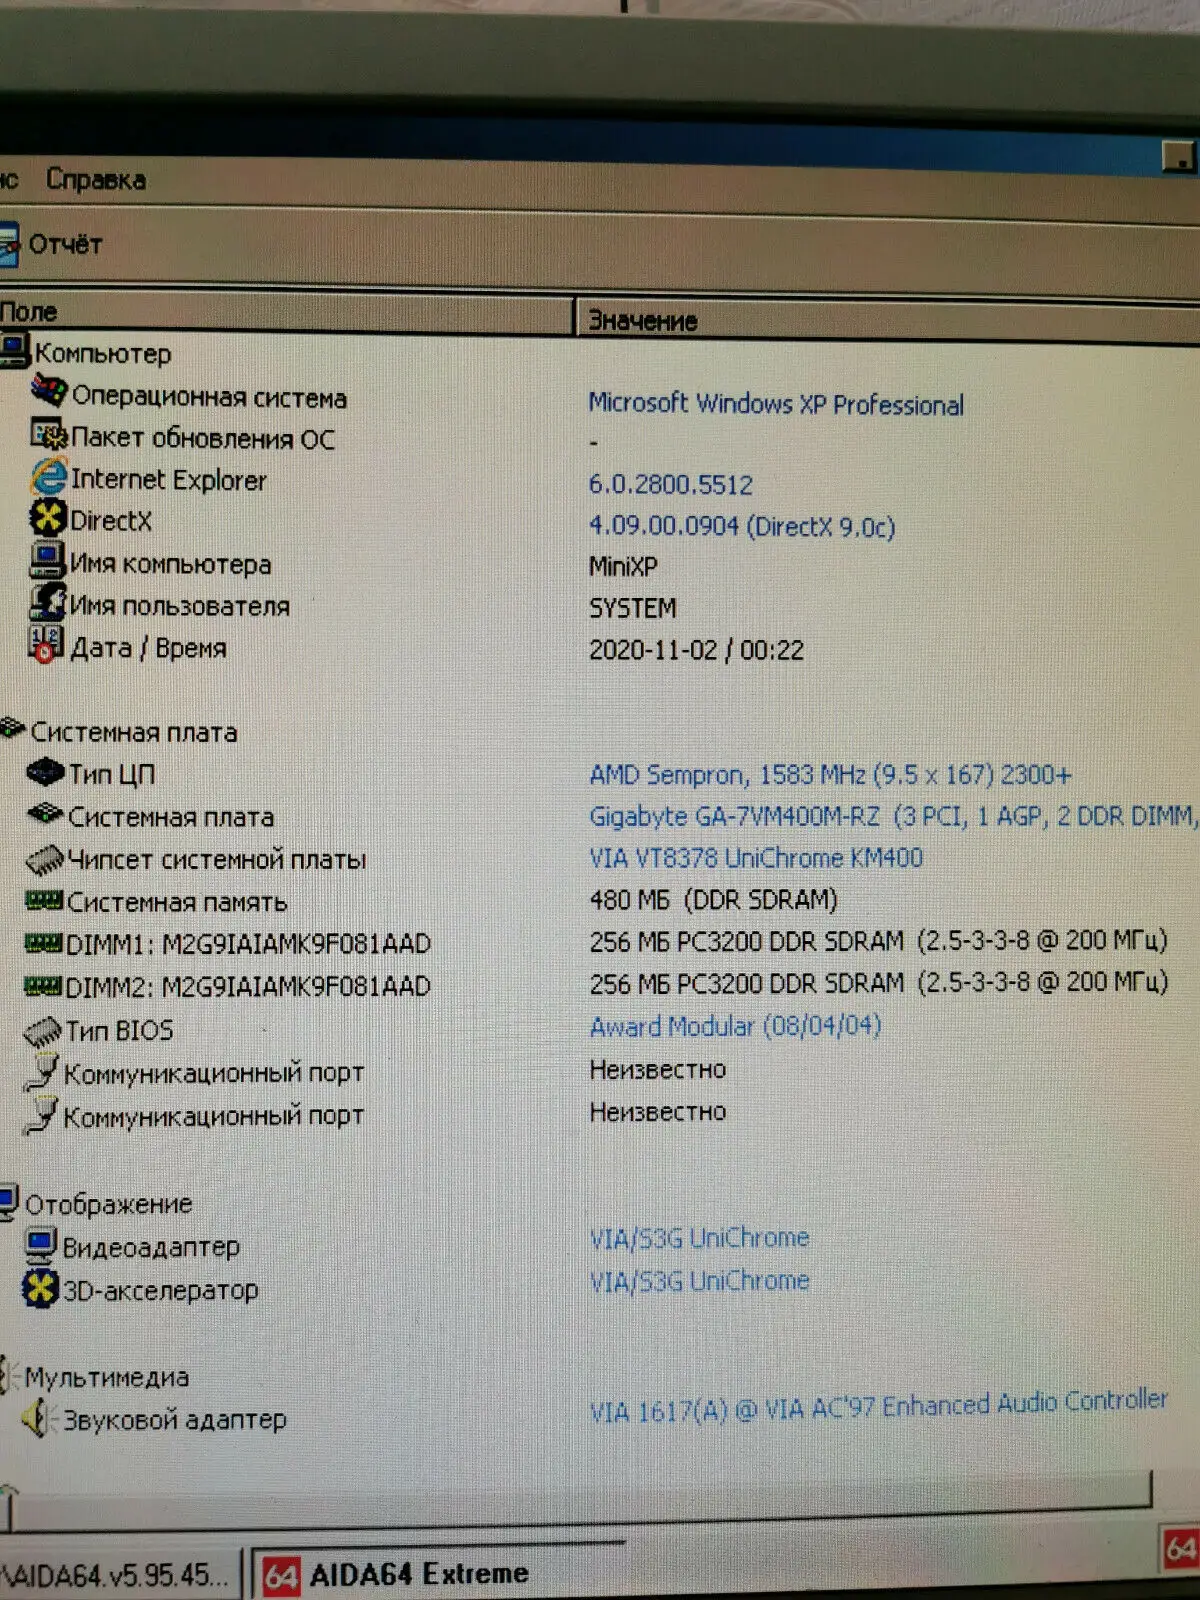Select the 2020-11-02 / 00:22 date value
Image resolution: width=1200 pixels, height=1600 pixels.
tap(696, 650)
